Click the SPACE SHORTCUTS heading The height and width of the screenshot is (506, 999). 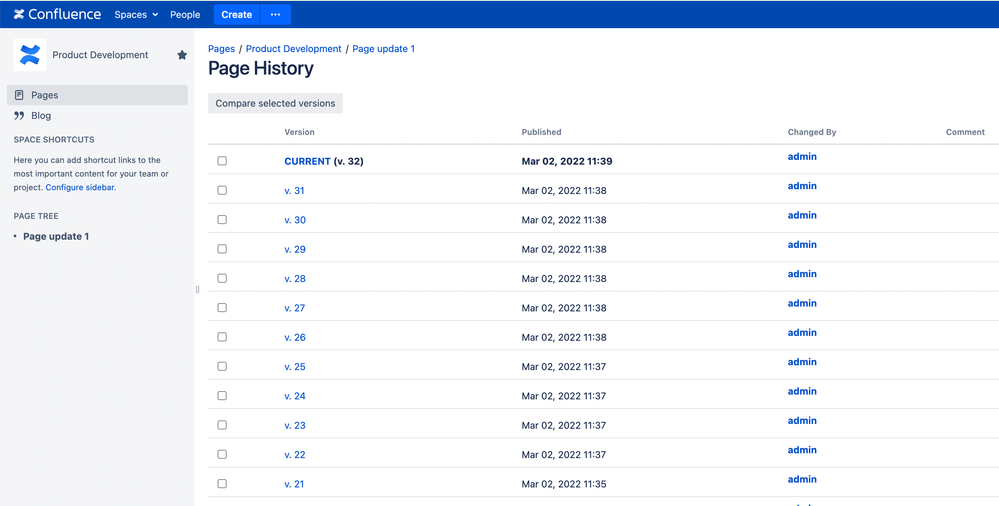click(54, 140)
